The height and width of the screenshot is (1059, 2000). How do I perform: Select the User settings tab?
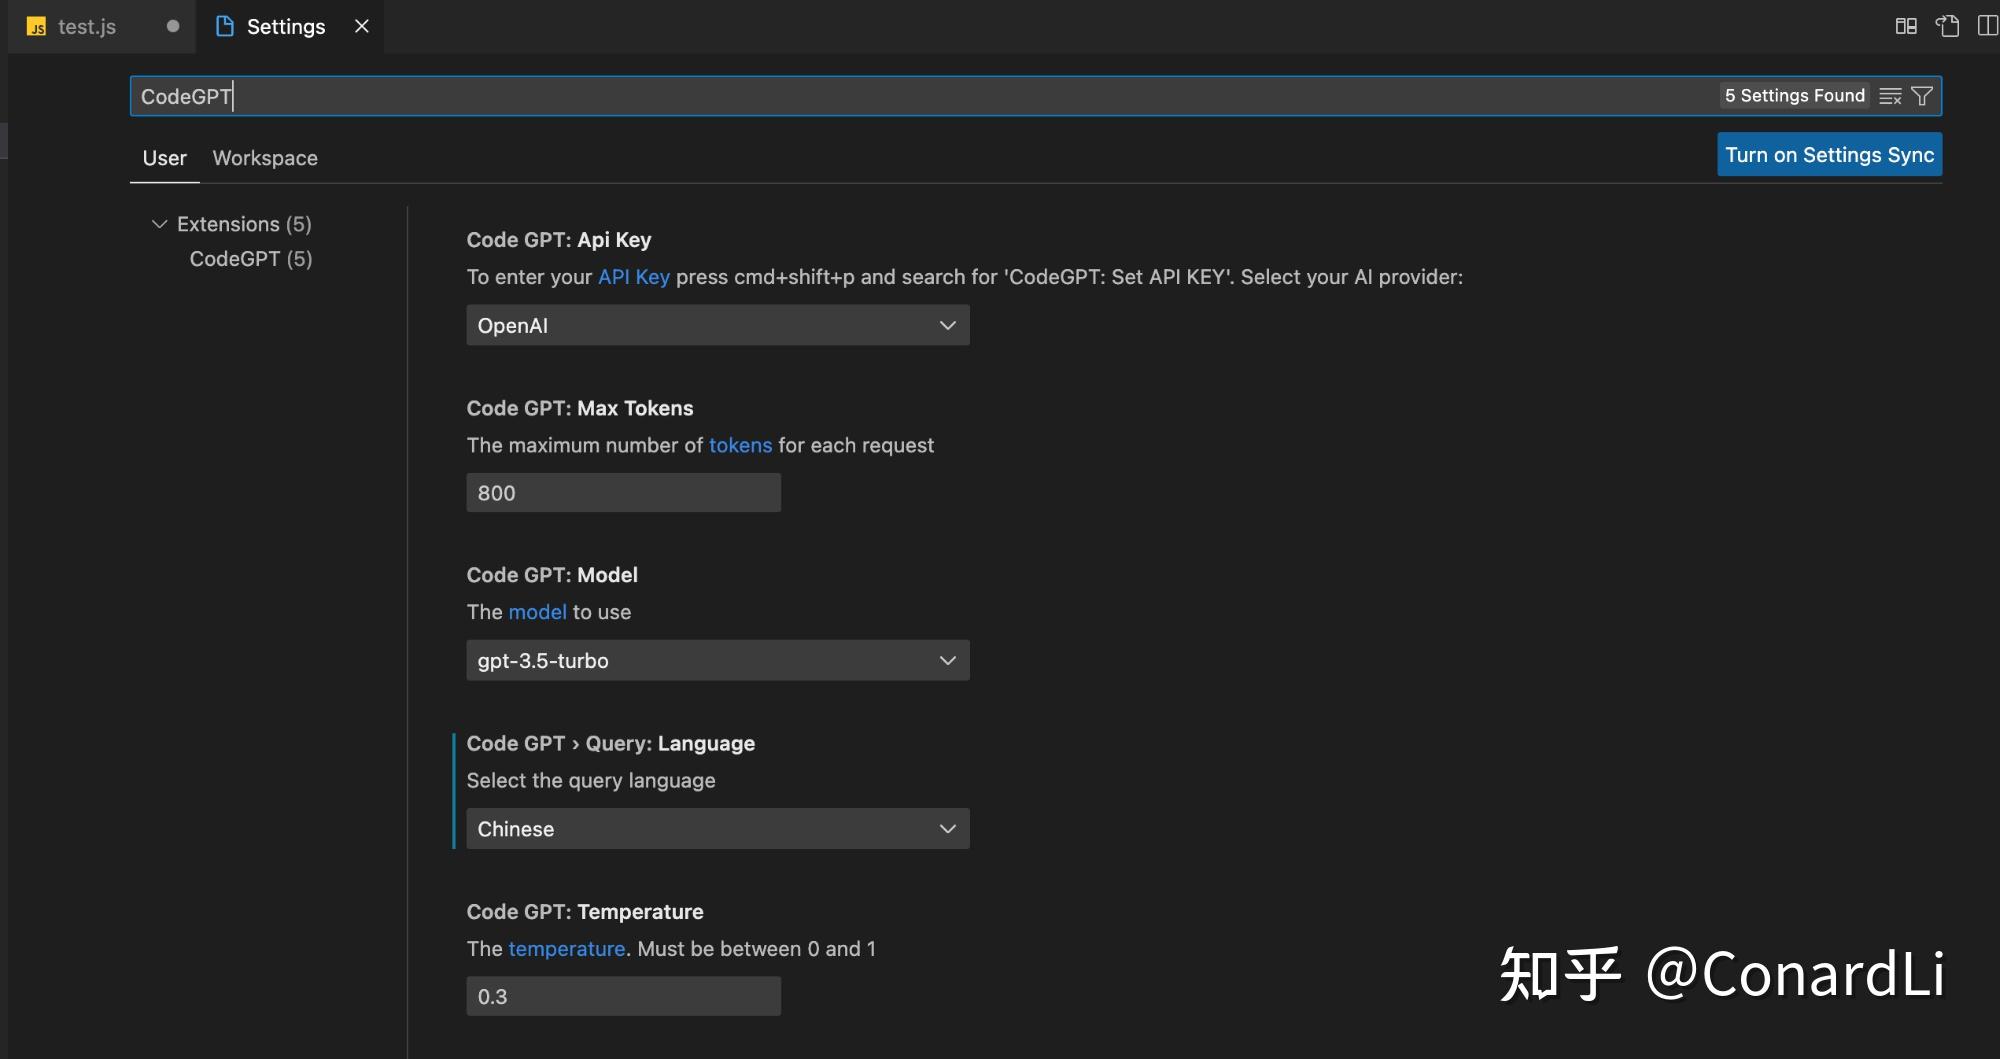coord(164,158)
